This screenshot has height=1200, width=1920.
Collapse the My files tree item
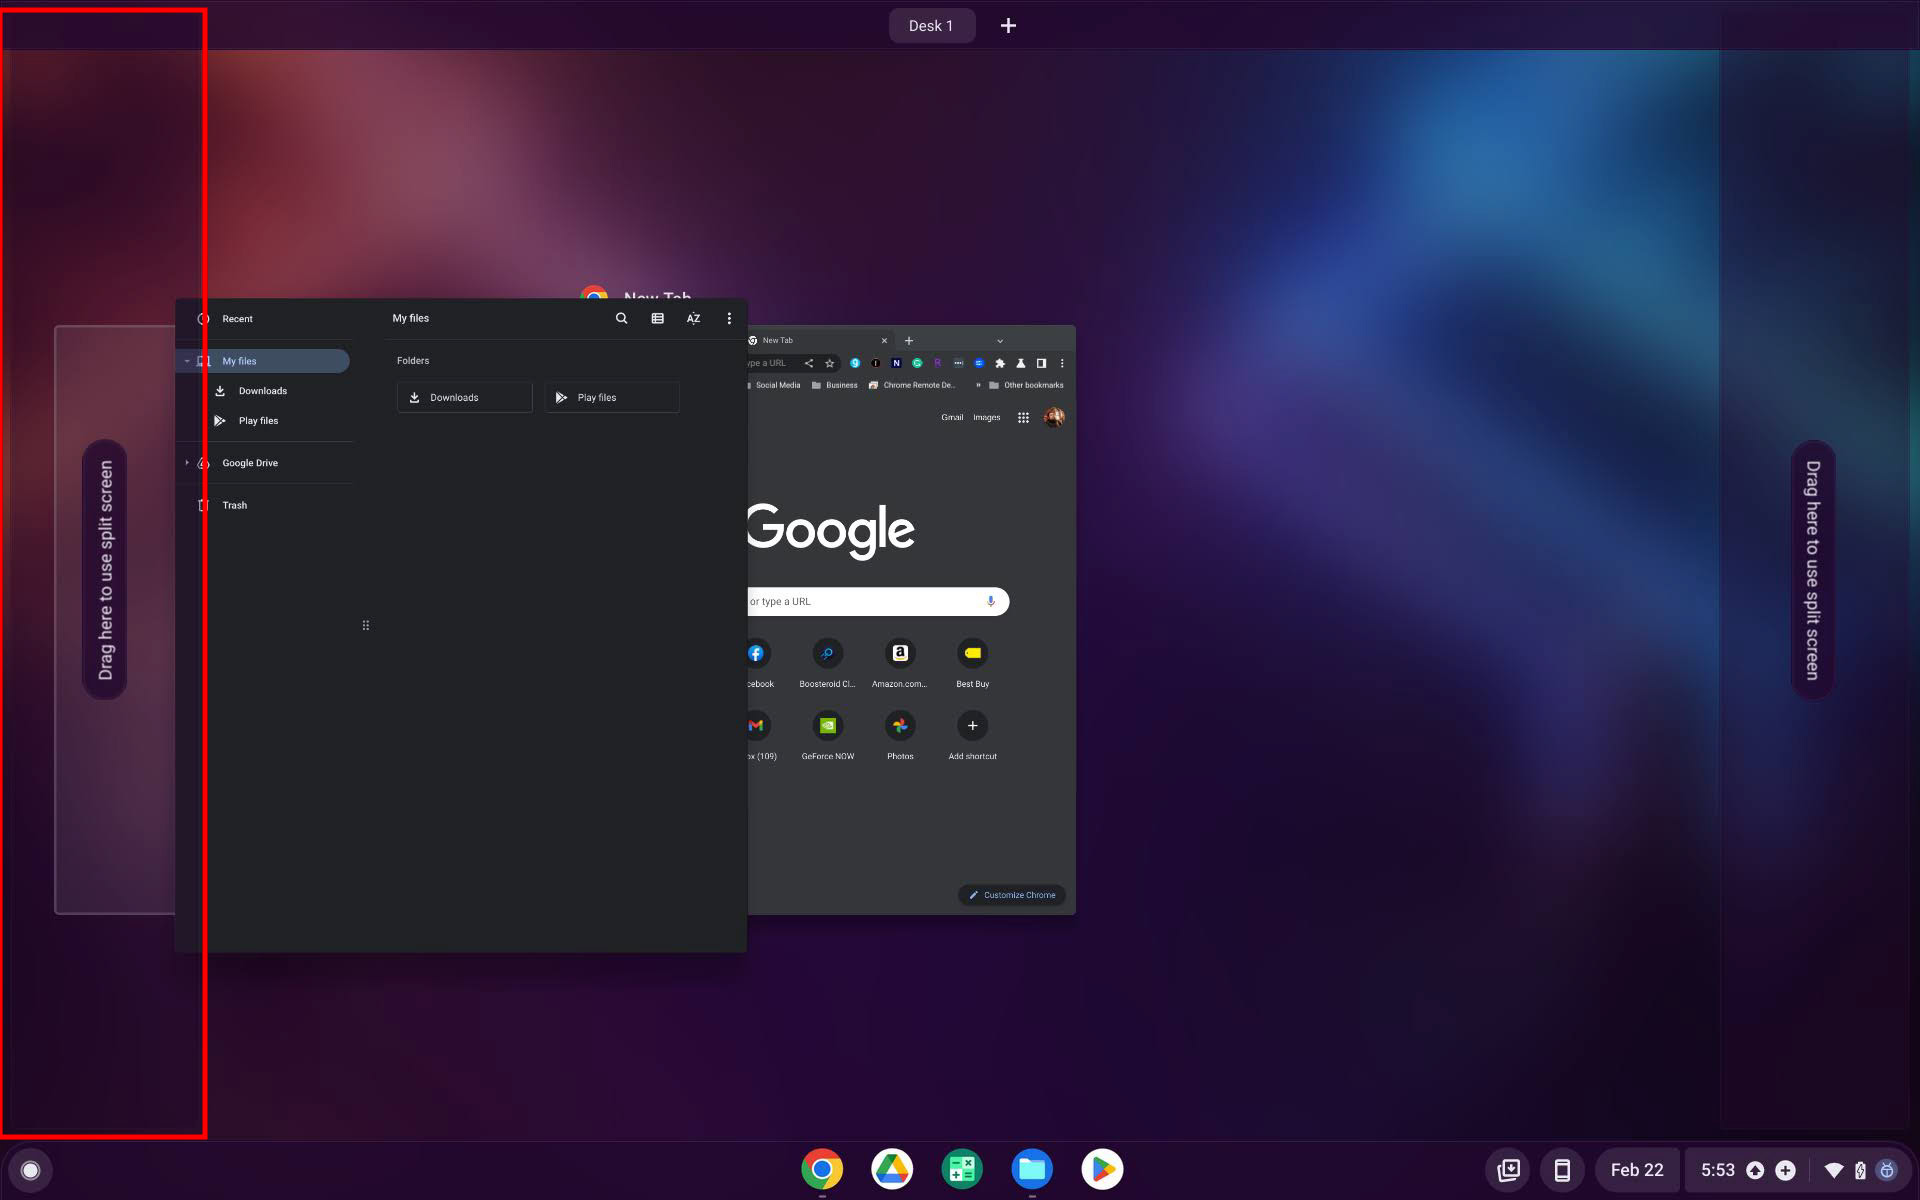pos(187,361)
